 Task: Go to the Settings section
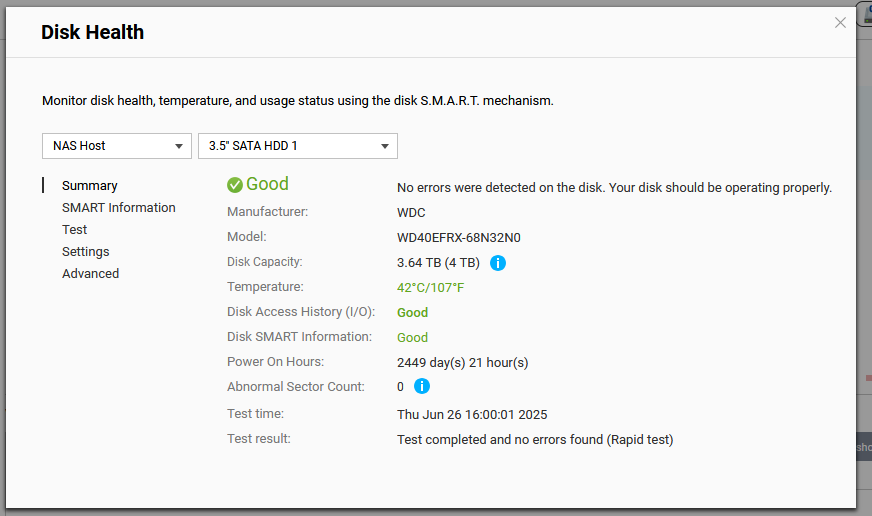pos(86,252)
